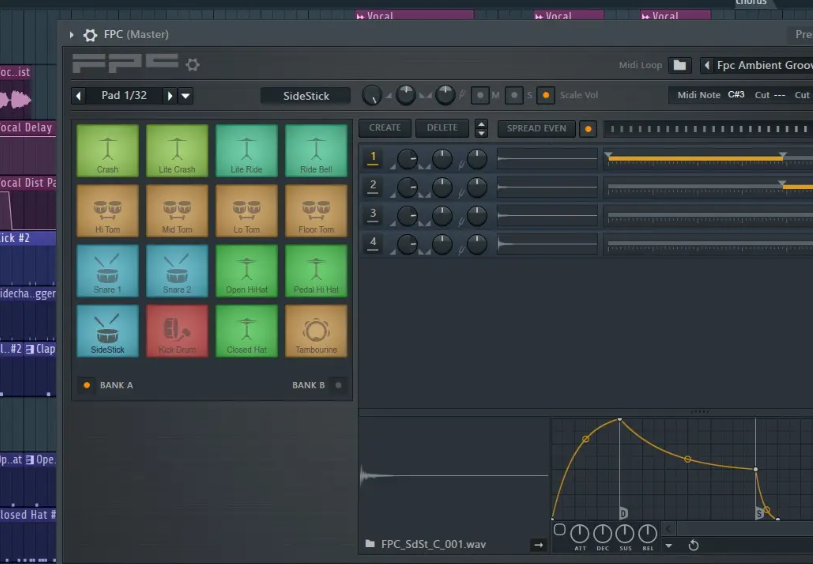Select layer 2
Screen dimensions: 813x564
(x=373, y=187)
